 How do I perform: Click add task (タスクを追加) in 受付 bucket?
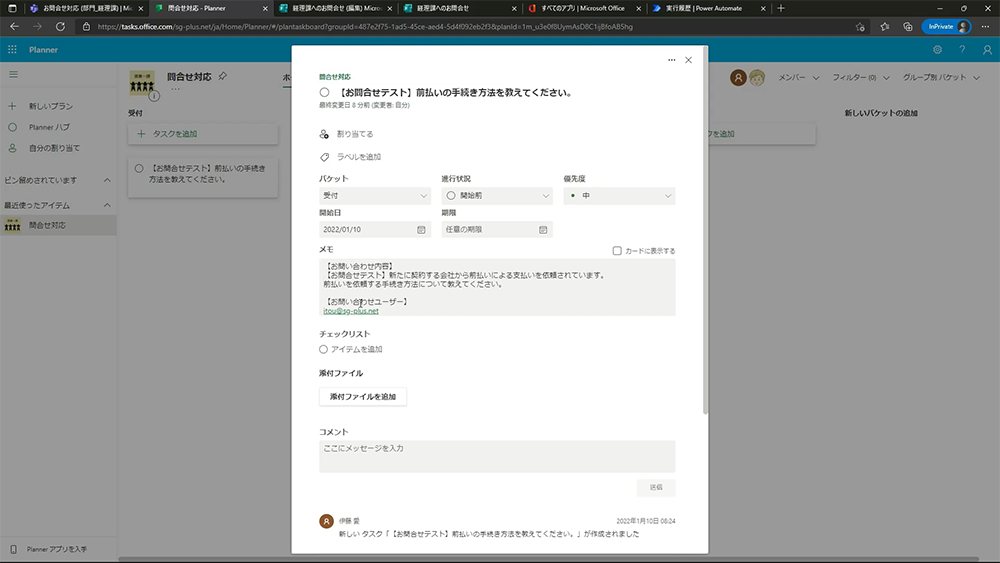[203, 134]
